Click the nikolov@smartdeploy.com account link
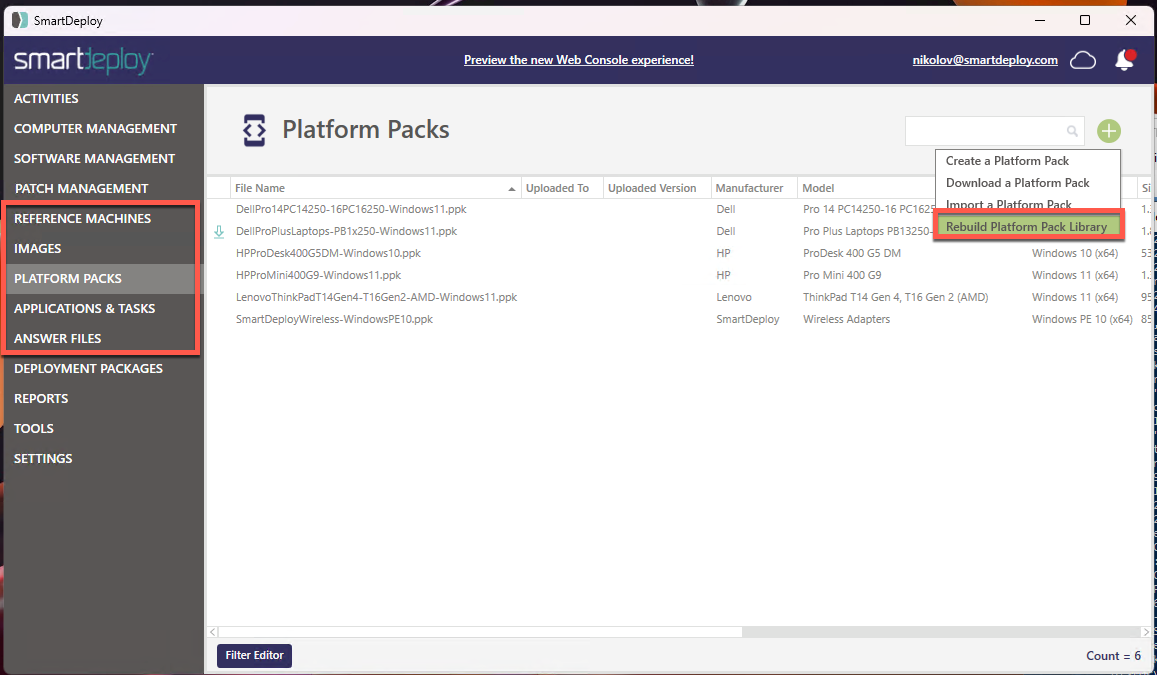This screenshot has height=675, width=1157. point(984,60)
